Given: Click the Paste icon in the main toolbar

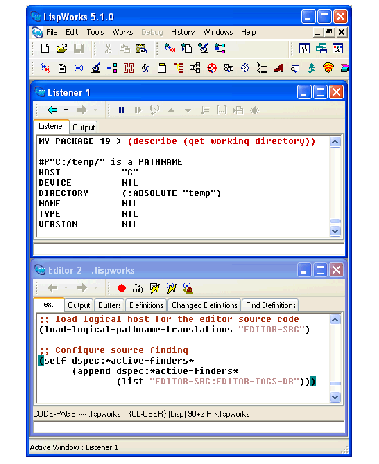Looking at the screenshot, I should 141,49.
